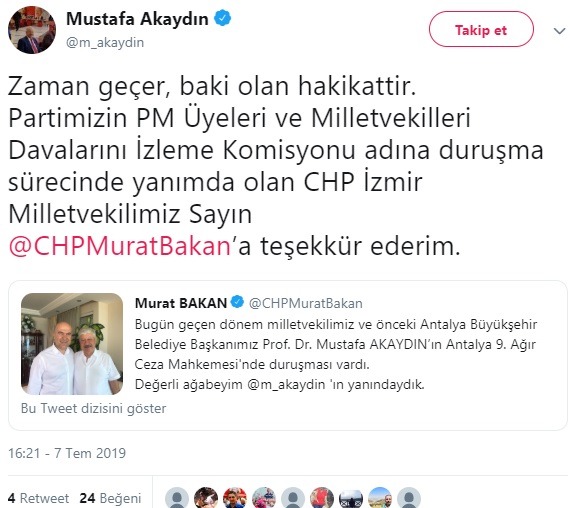This screenshot has height=508, width=570.
Task: Expand the tweet options chevron menu
Action: coord(559,31)
